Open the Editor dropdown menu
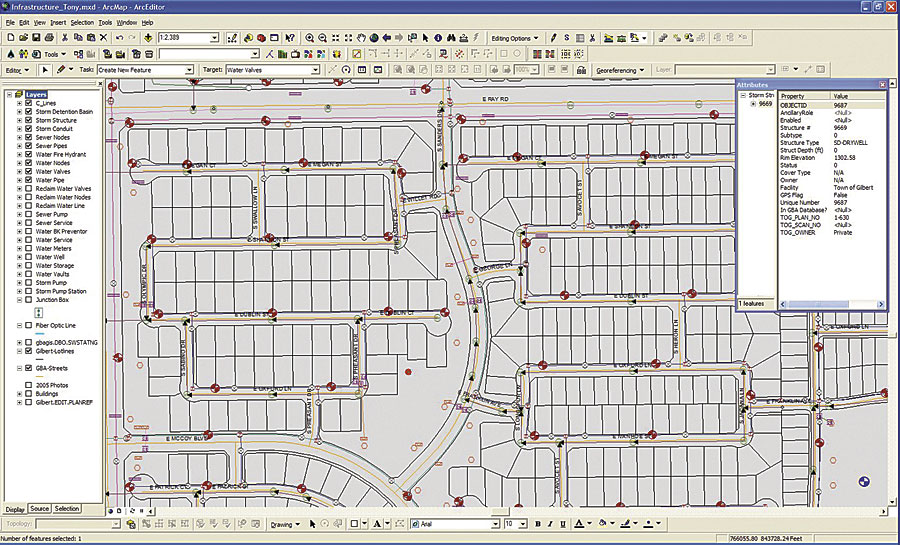The image size is (900, 545). (17, 70)
